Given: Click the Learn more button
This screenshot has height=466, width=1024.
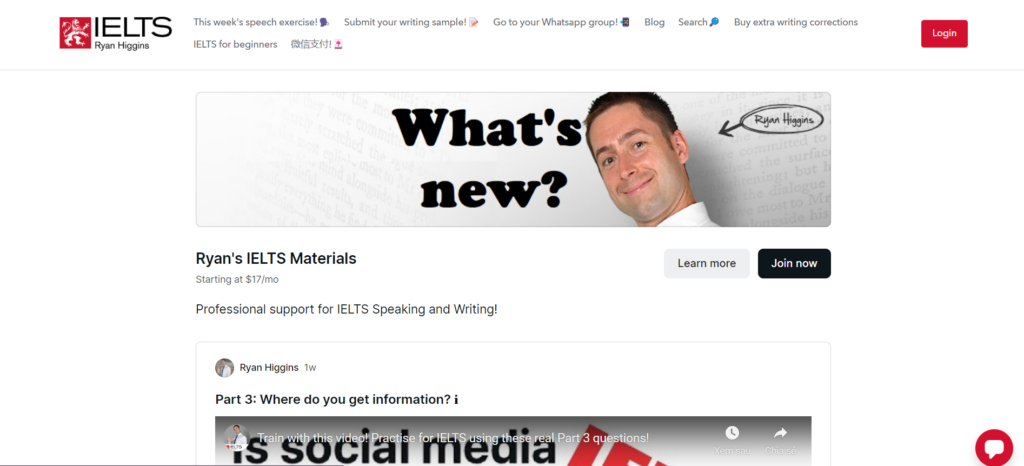Looking at the screenshot, I should point(707,264).
